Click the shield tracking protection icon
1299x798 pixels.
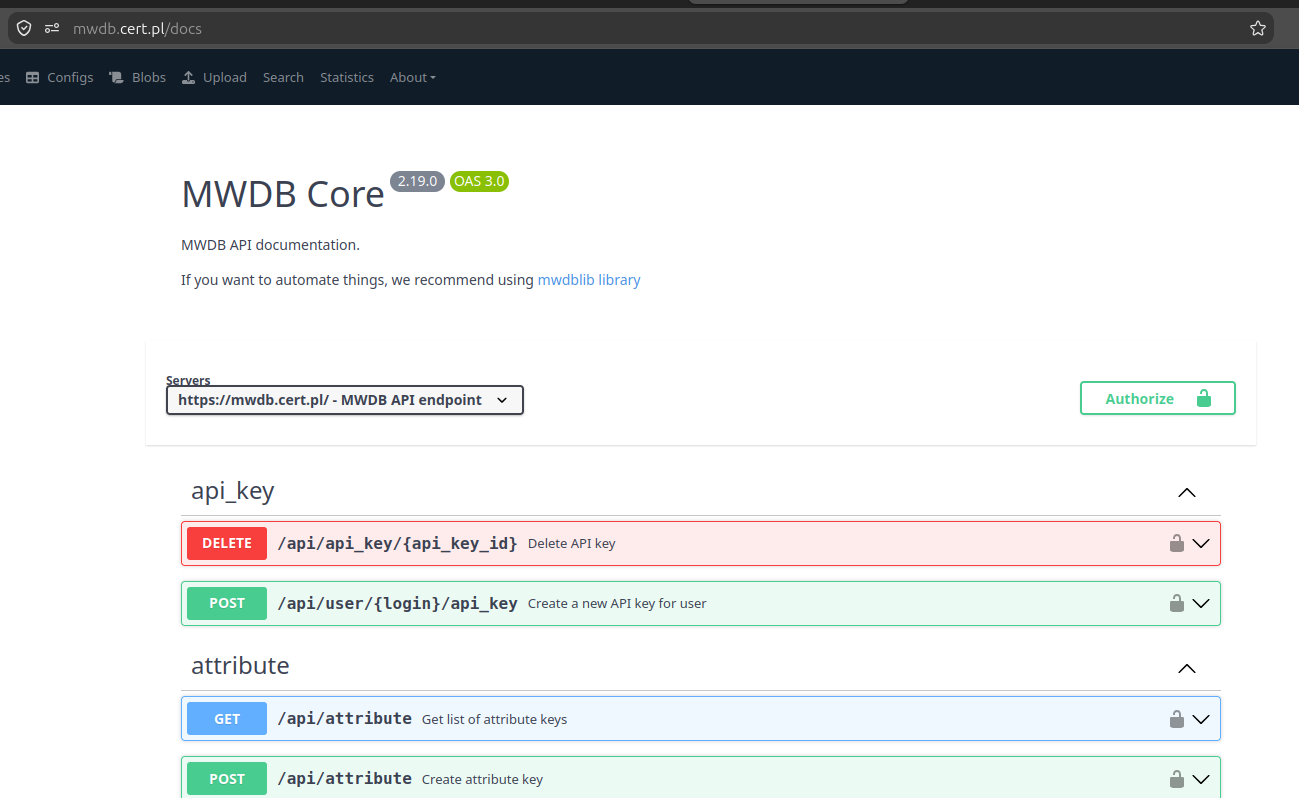24,28
